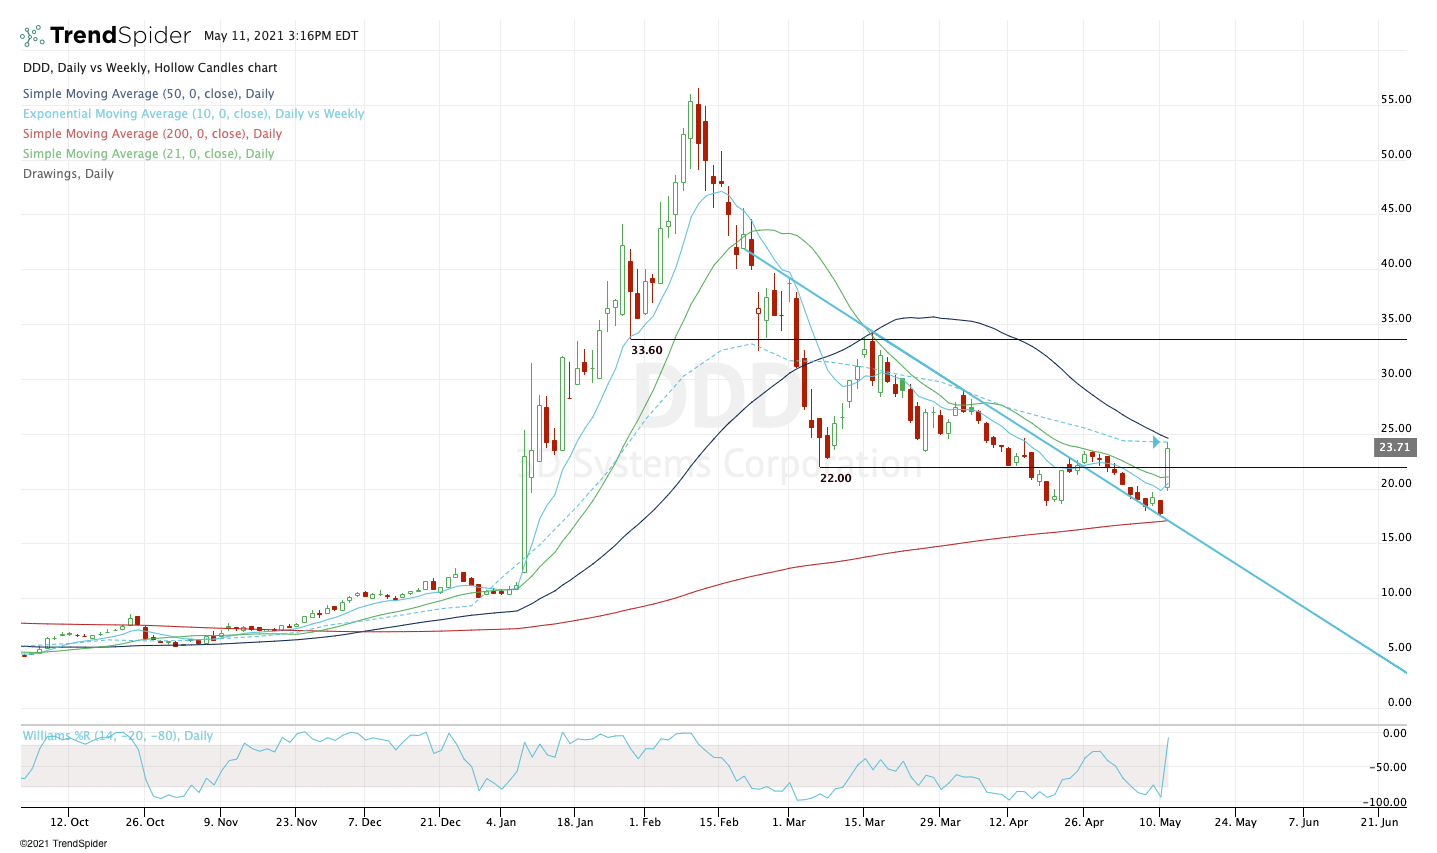Select the Simple Moving Average 50 legend
This screenshot has height=853, width=1437.
(x=149, y=94)
